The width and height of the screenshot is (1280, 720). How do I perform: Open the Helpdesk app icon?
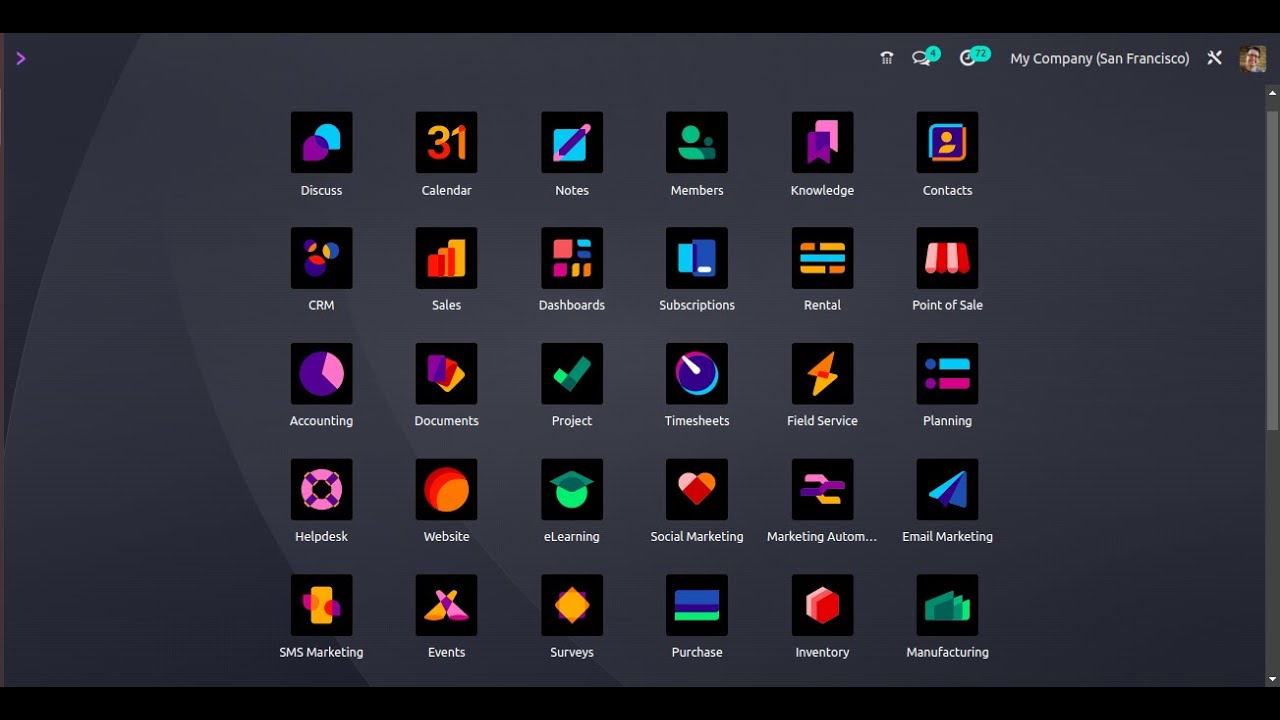pyautogui.click(x=321, y=490)
